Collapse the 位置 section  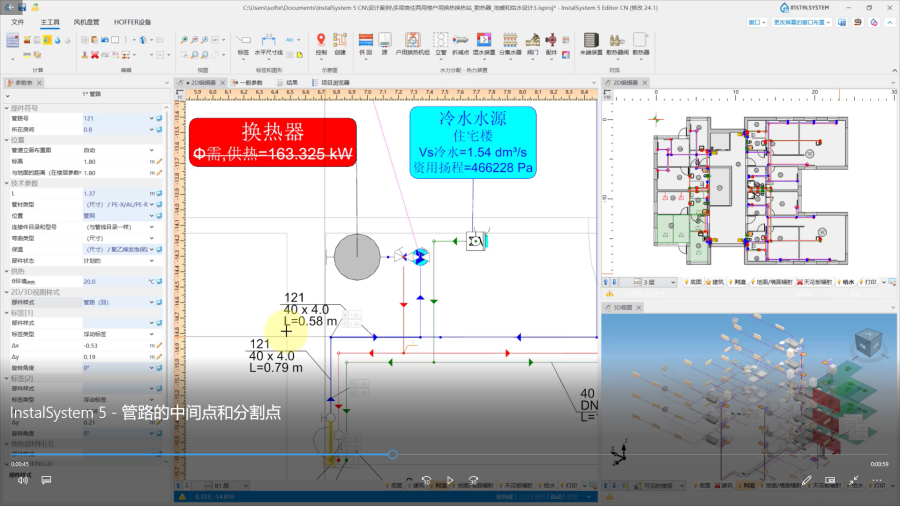tap(7, 140)
